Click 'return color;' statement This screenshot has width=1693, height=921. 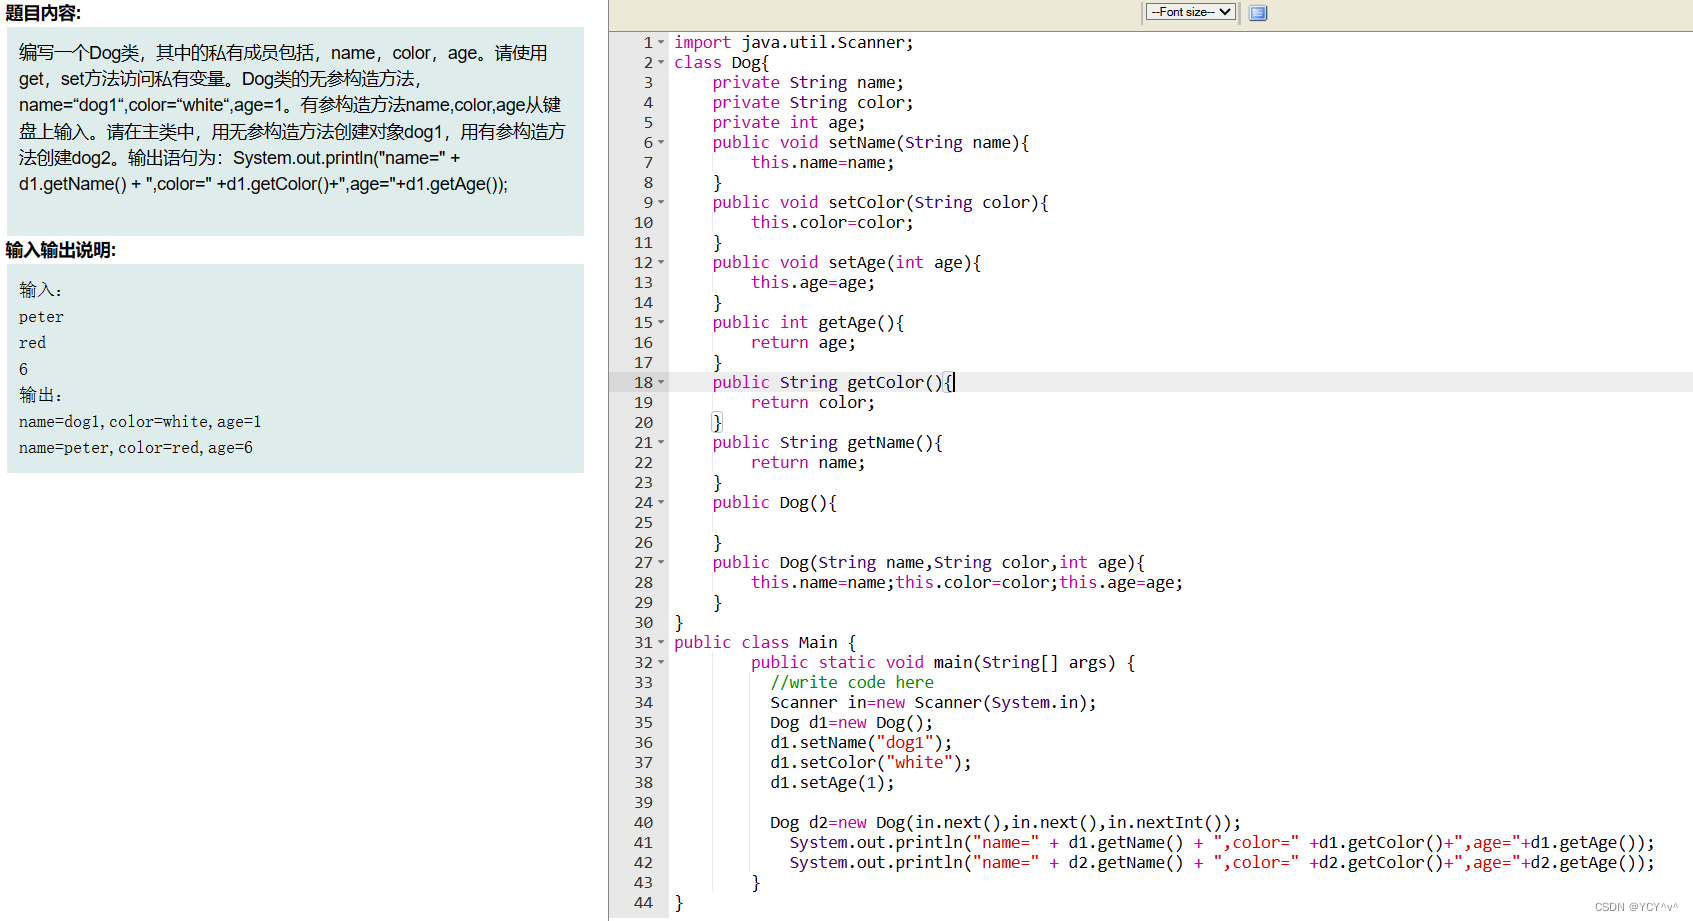[813, 402]
